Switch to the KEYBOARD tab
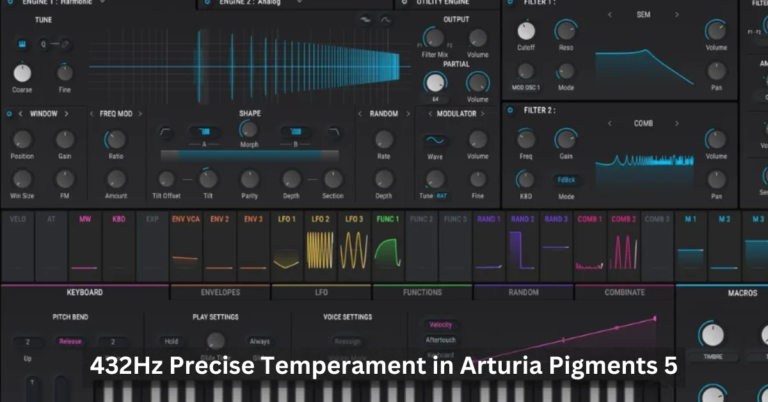Image resolution: width=768 pixels, height=402 pixels. pyautogui.click(x=85, y=292)
